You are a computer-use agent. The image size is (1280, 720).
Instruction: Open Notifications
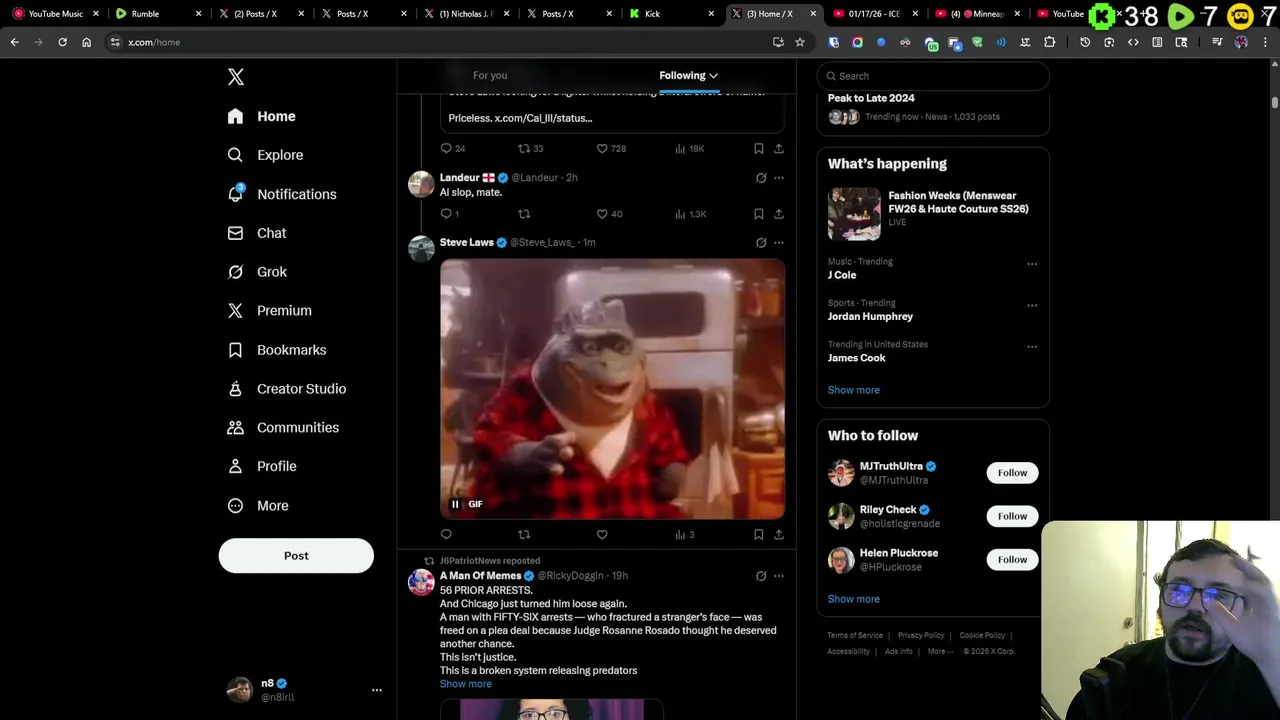click(x=282, y=194)
